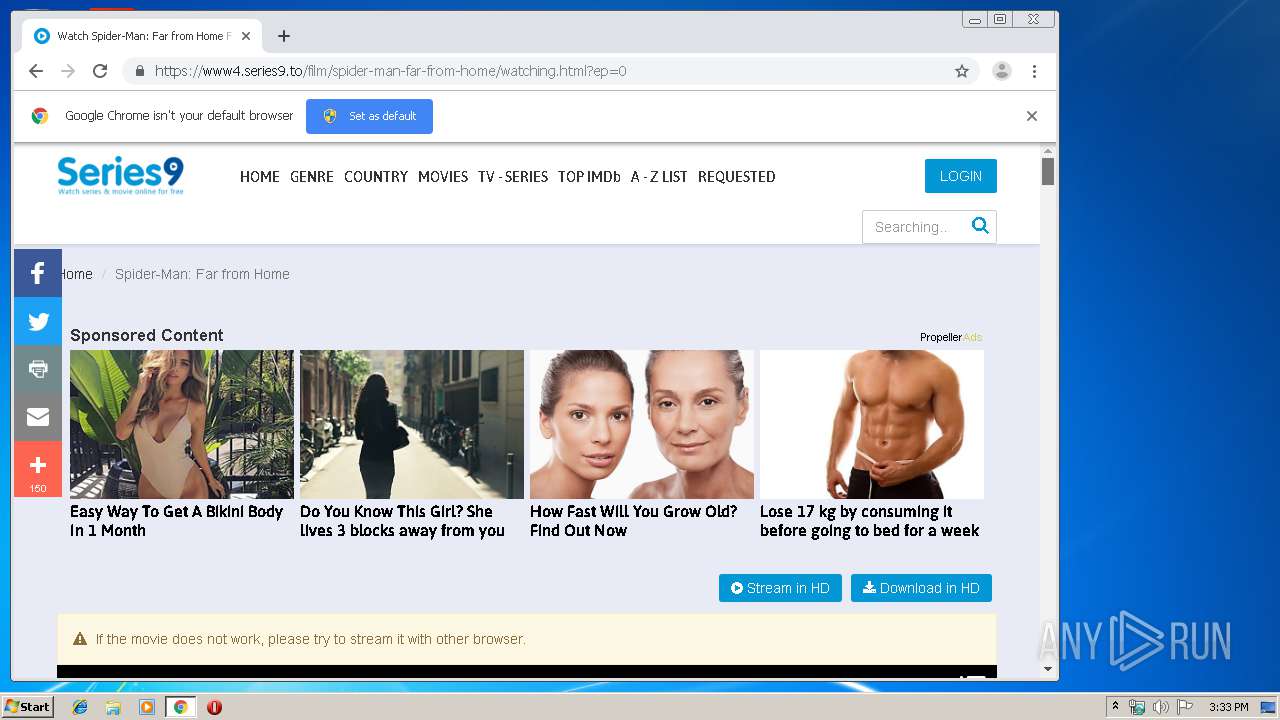Open the COUNTRY menu
This screenshot has width=1280, height=720.
click(376, 176)
